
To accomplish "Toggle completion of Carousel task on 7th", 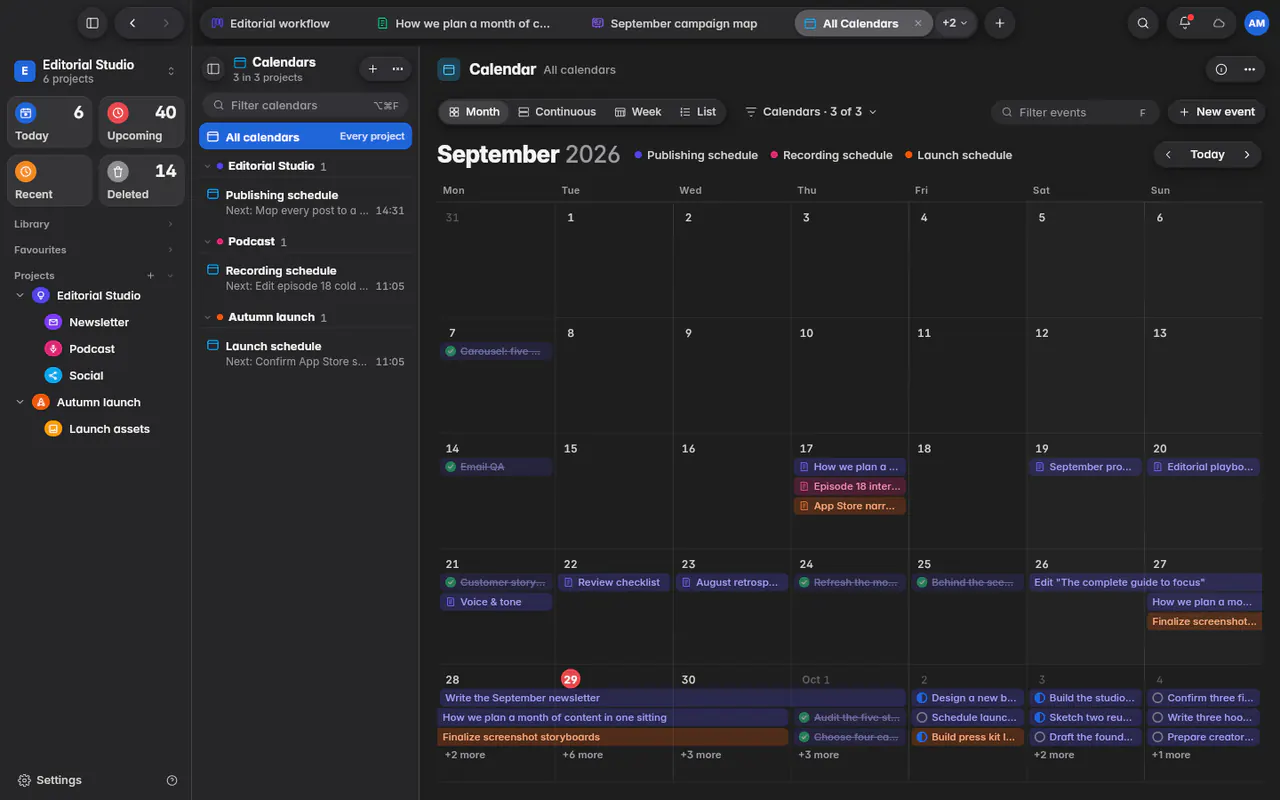I will [451, 351].
